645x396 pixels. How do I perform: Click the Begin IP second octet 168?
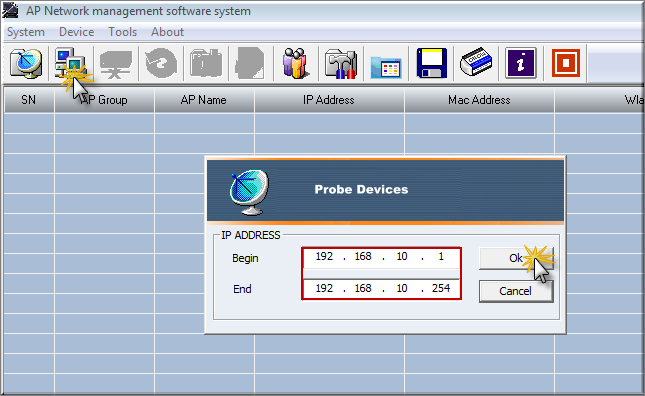coord(363,257)
